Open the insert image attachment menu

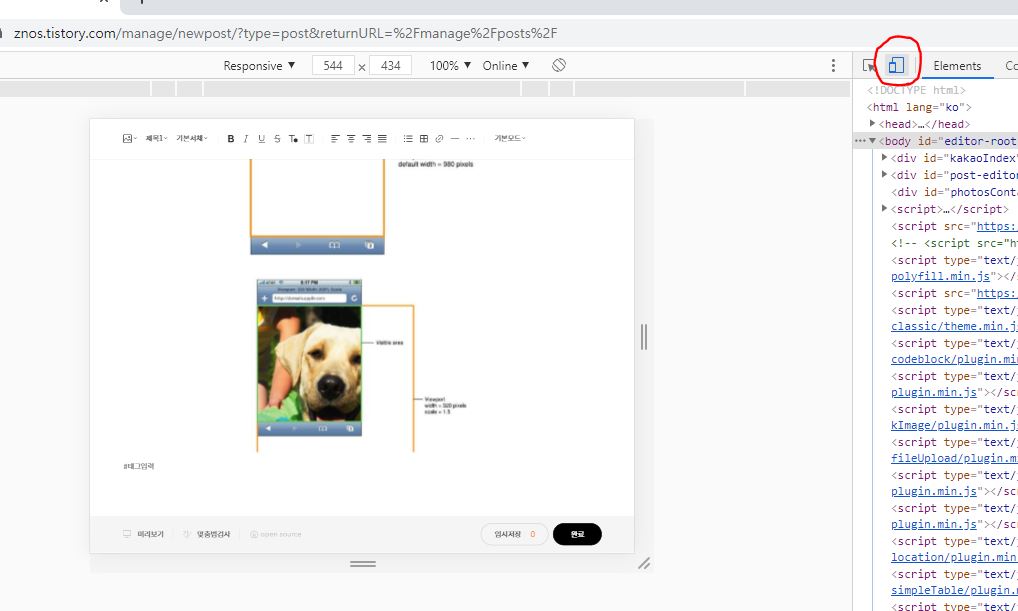coord(129,138)
